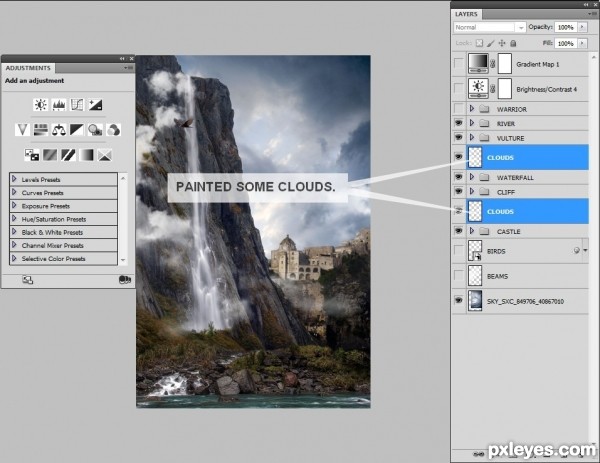This screenshot has height=463, width=600.
Task: Show the WARRIOR group
Action: (x=458, y=109)
